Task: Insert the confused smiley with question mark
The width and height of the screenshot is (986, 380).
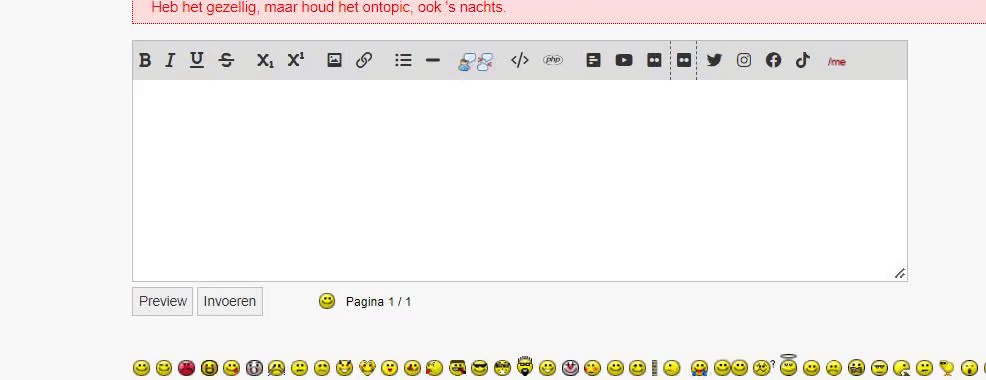Action: (x=763, y=368)
